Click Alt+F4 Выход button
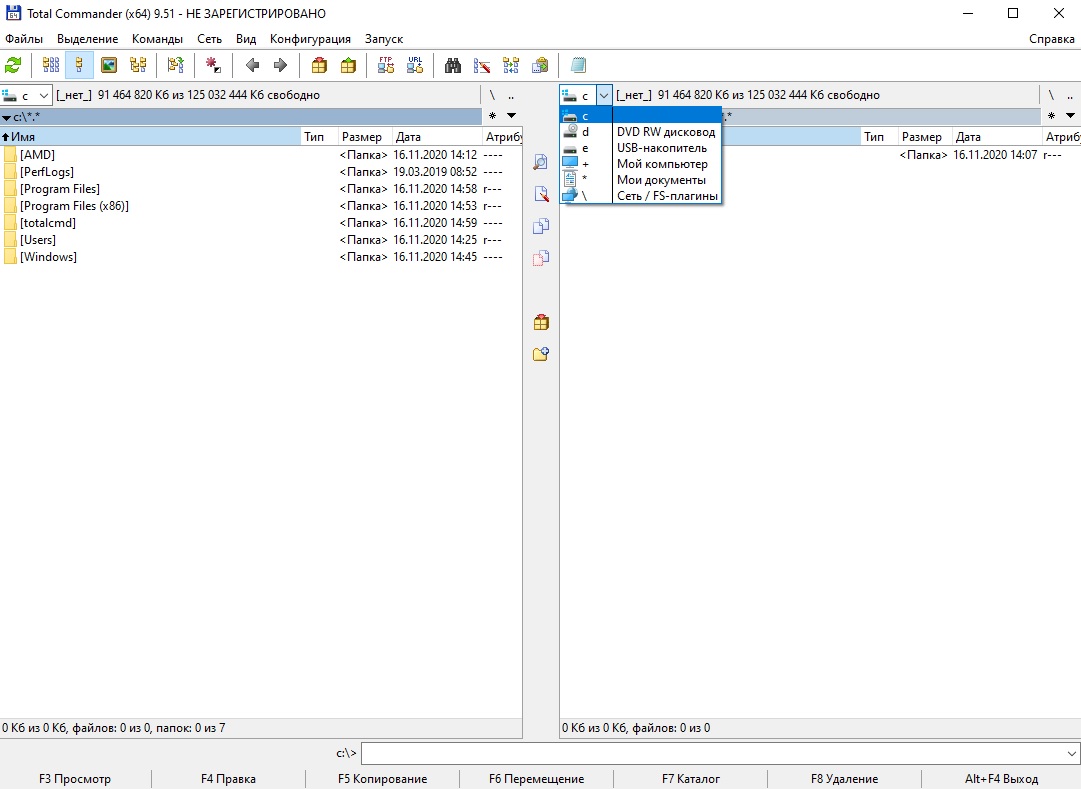Screen dimensions: 1081x789 pyautogui.click(x=1002, y=779)
